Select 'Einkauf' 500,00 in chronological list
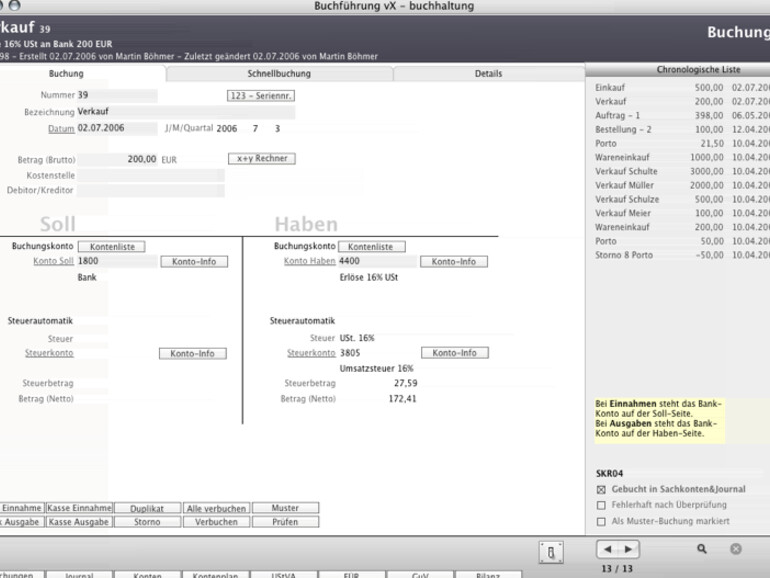 (682, 87)
